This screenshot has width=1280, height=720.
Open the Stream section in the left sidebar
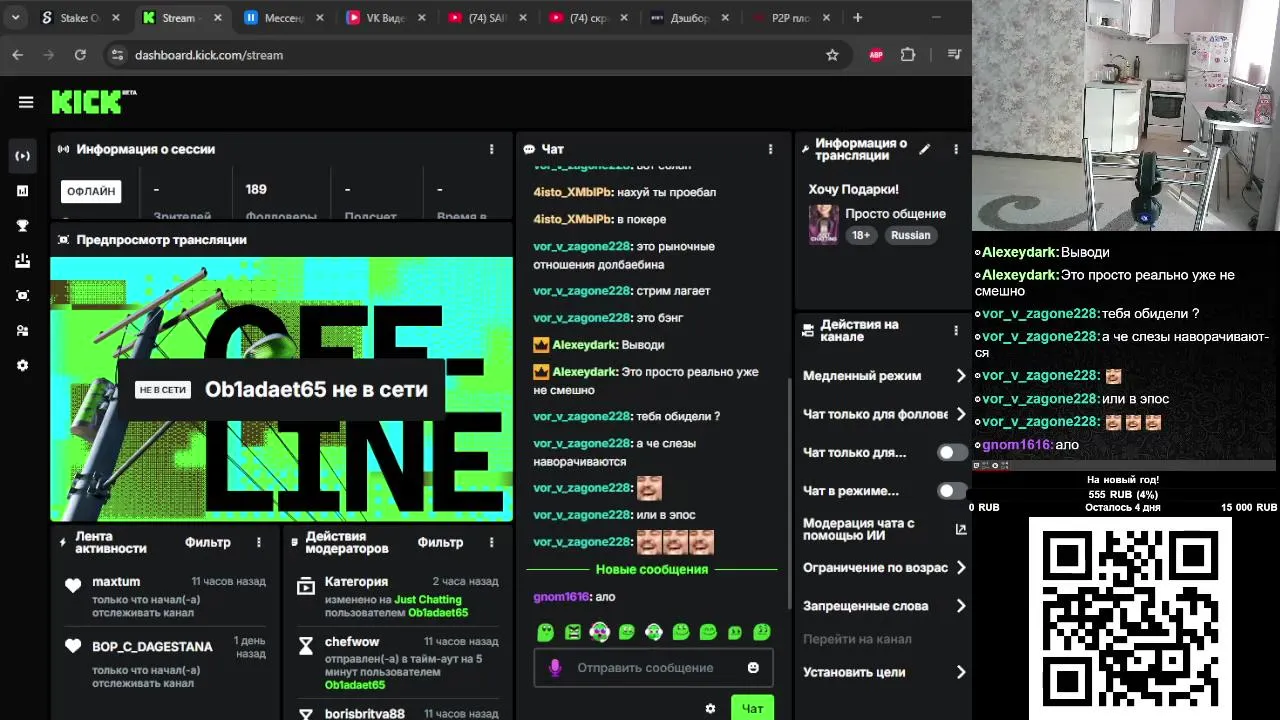click(x=23, y=156)
